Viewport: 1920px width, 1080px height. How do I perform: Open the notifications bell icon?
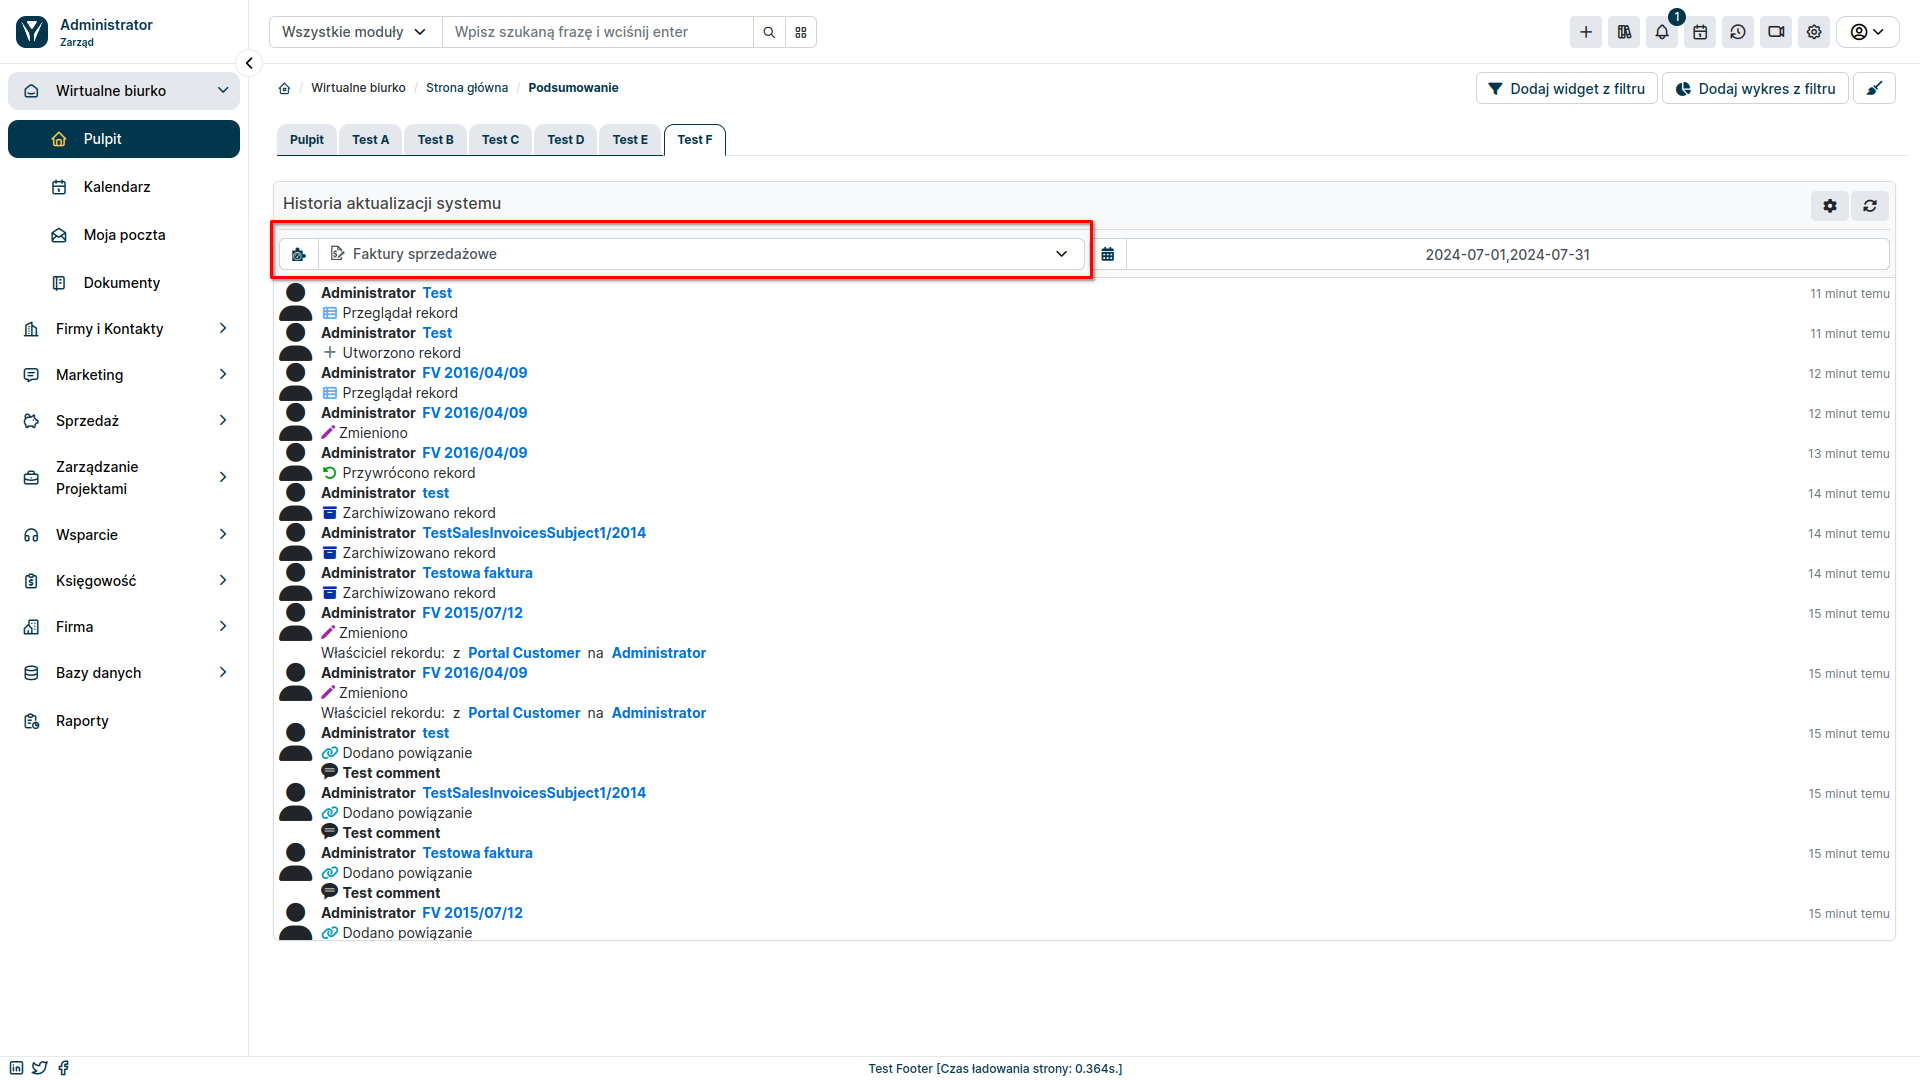pyautogui.click(x=1662, y=32)
